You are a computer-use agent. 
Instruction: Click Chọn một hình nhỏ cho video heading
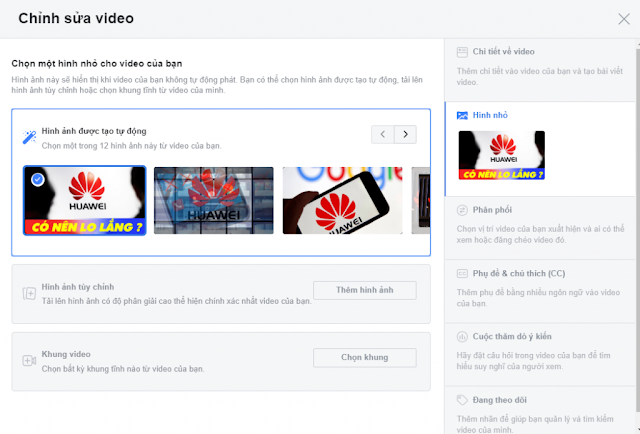click(97, 63)
